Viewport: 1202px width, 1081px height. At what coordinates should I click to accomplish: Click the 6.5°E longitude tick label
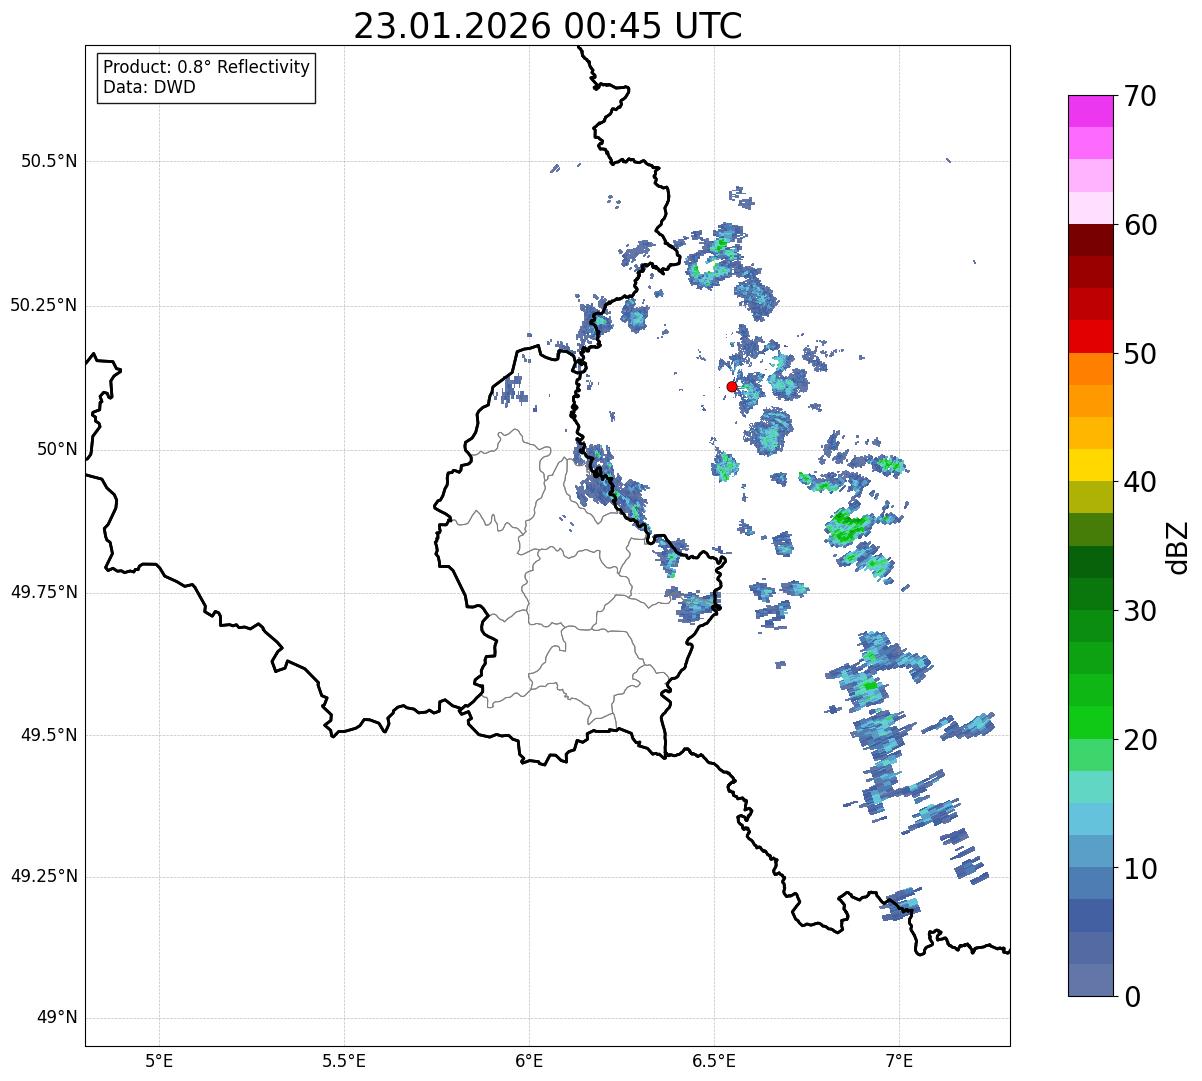[x=714, y=1061]
